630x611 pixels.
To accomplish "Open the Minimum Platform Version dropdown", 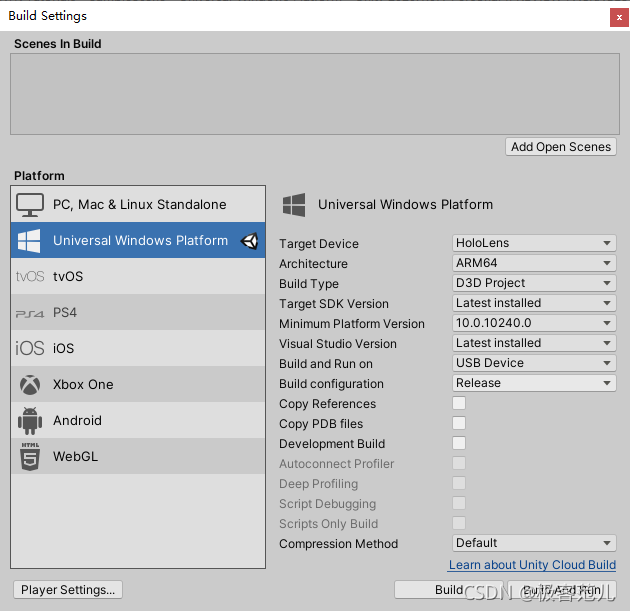I will (534, 323).
